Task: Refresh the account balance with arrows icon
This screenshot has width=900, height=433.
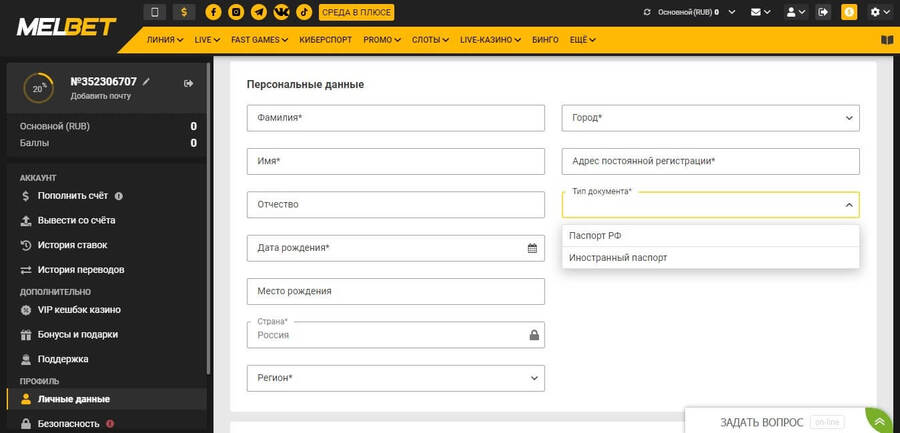Action: coord(647,12)
